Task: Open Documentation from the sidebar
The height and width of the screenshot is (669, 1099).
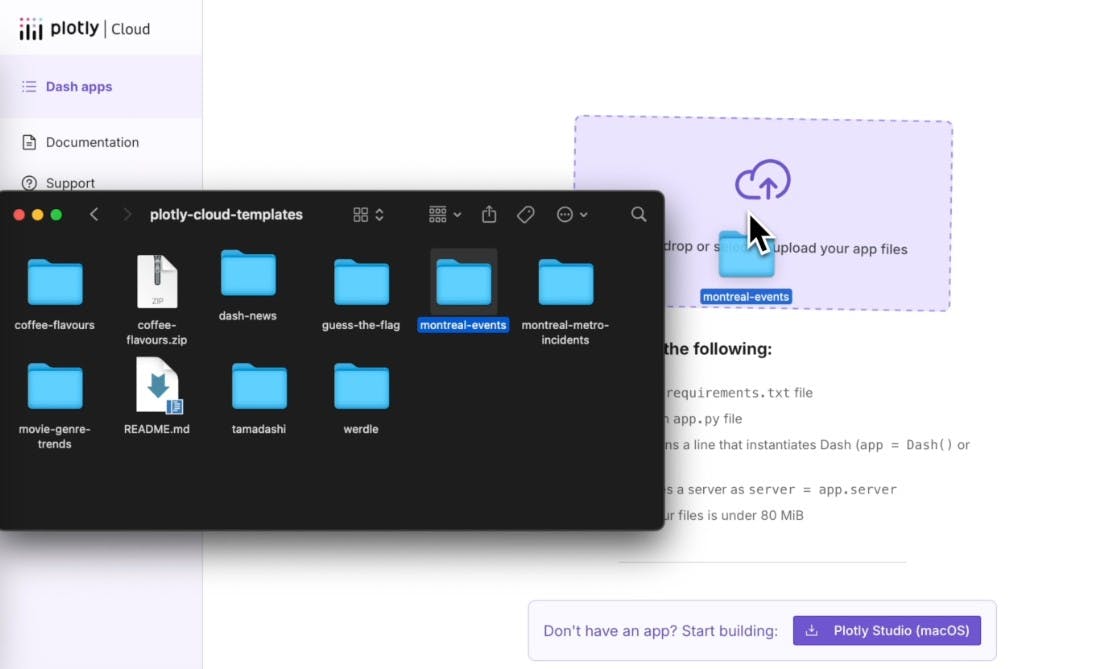Action: [92, 142]
